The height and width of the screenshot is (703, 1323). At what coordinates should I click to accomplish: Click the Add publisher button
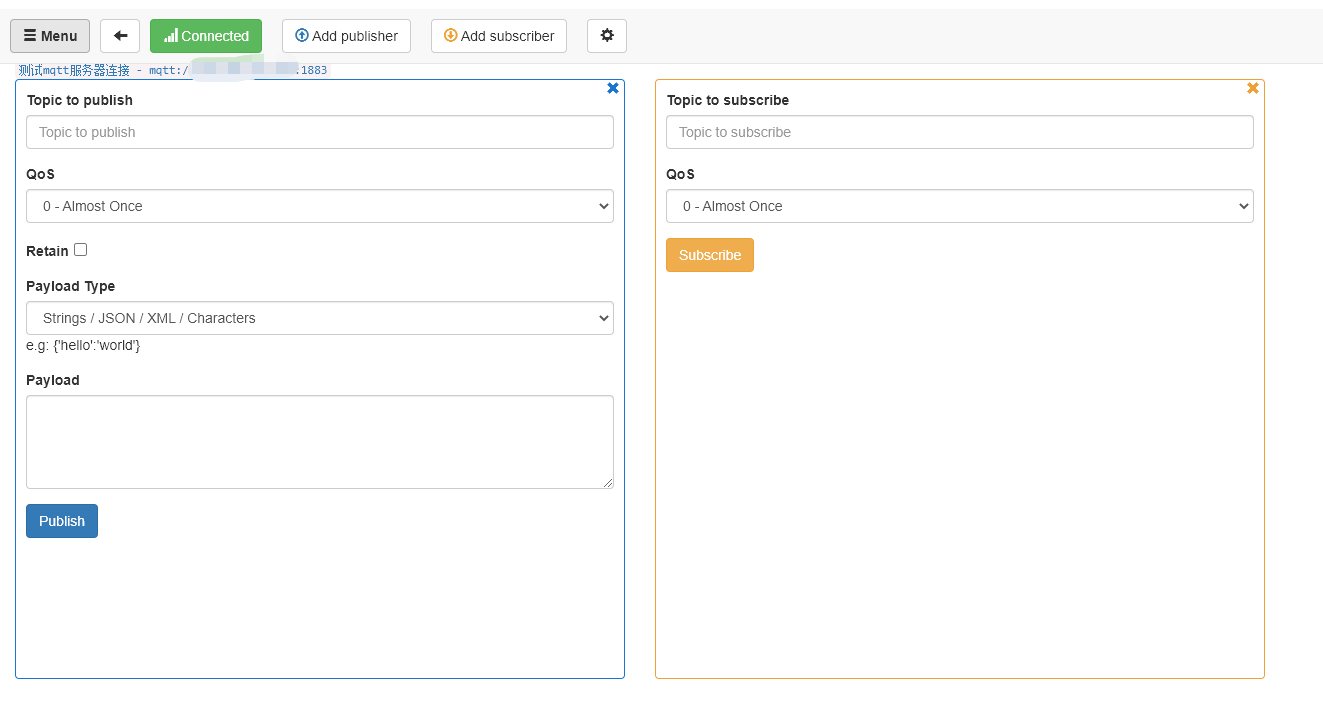tap(346, 36)
